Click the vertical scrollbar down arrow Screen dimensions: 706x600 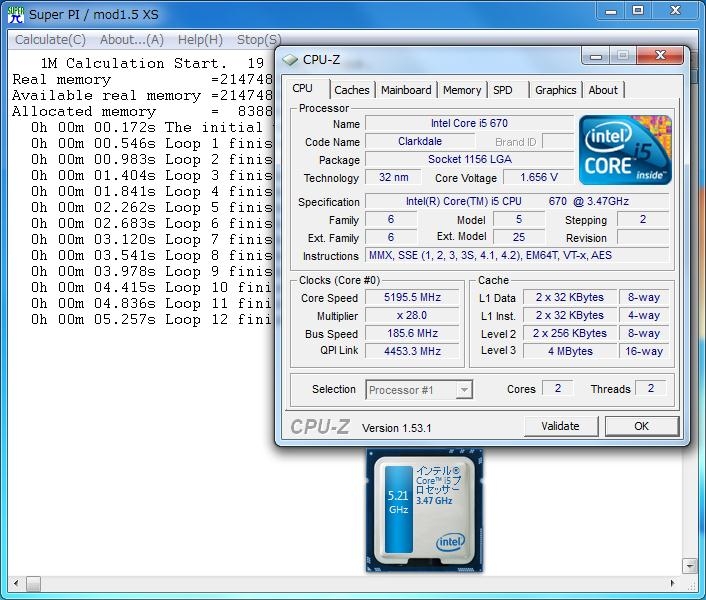pyautogui.click(x=689, y=566)
